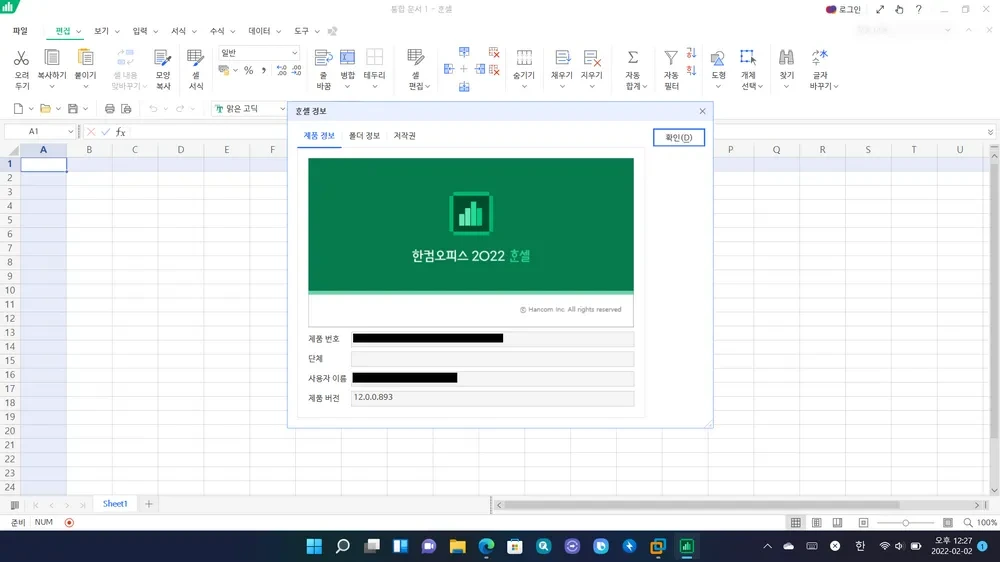Click the taskbar Search icon
This screenshot has width=1000, height=562.
click(x=343, y=546)
